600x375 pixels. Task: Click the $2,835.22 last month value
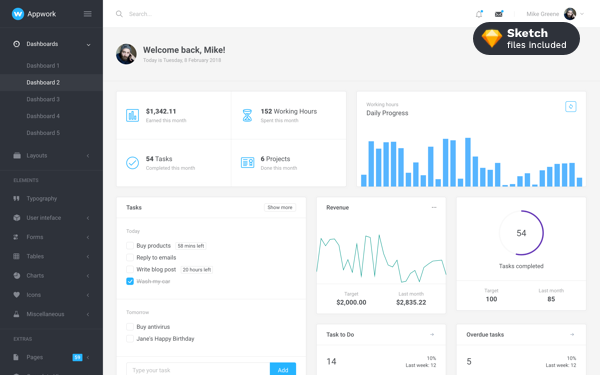(411, 302)
